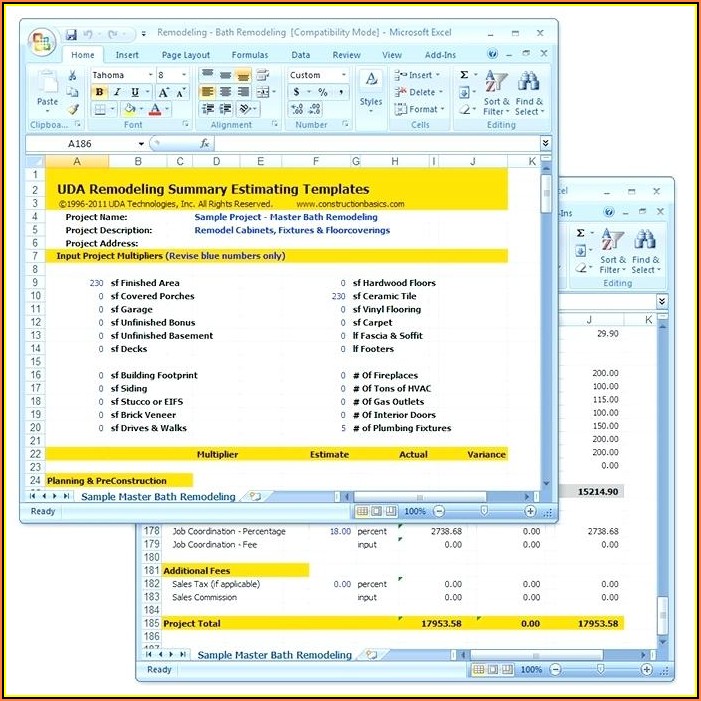Apply the Fill Color bucket

[x=130, y=109]
